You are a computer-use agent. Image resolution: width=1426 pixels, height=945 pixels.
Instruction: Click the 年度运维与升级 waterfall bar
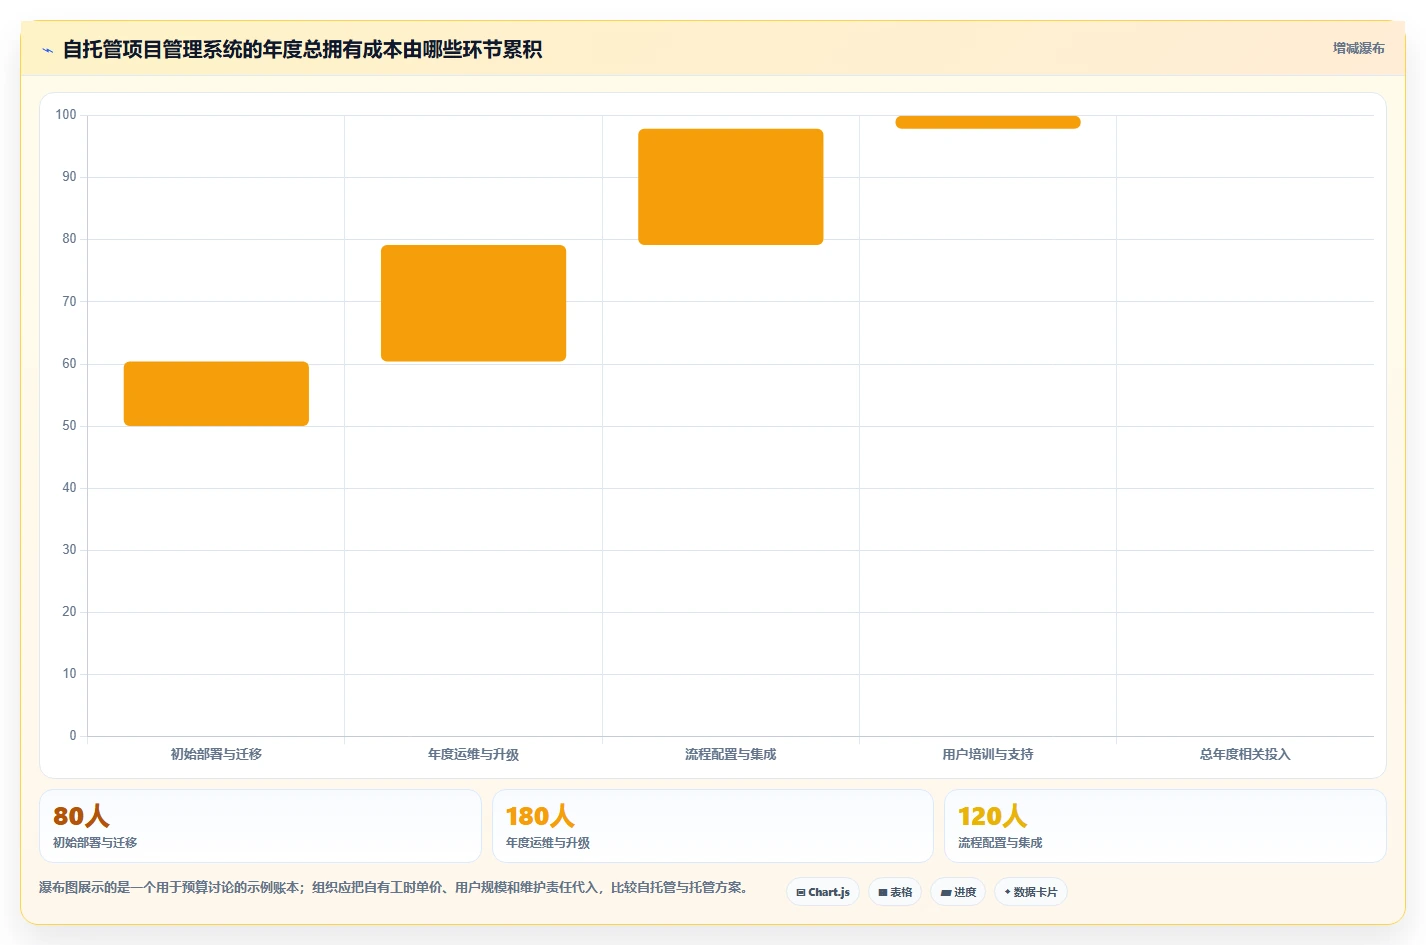click(x=473, y=303)
